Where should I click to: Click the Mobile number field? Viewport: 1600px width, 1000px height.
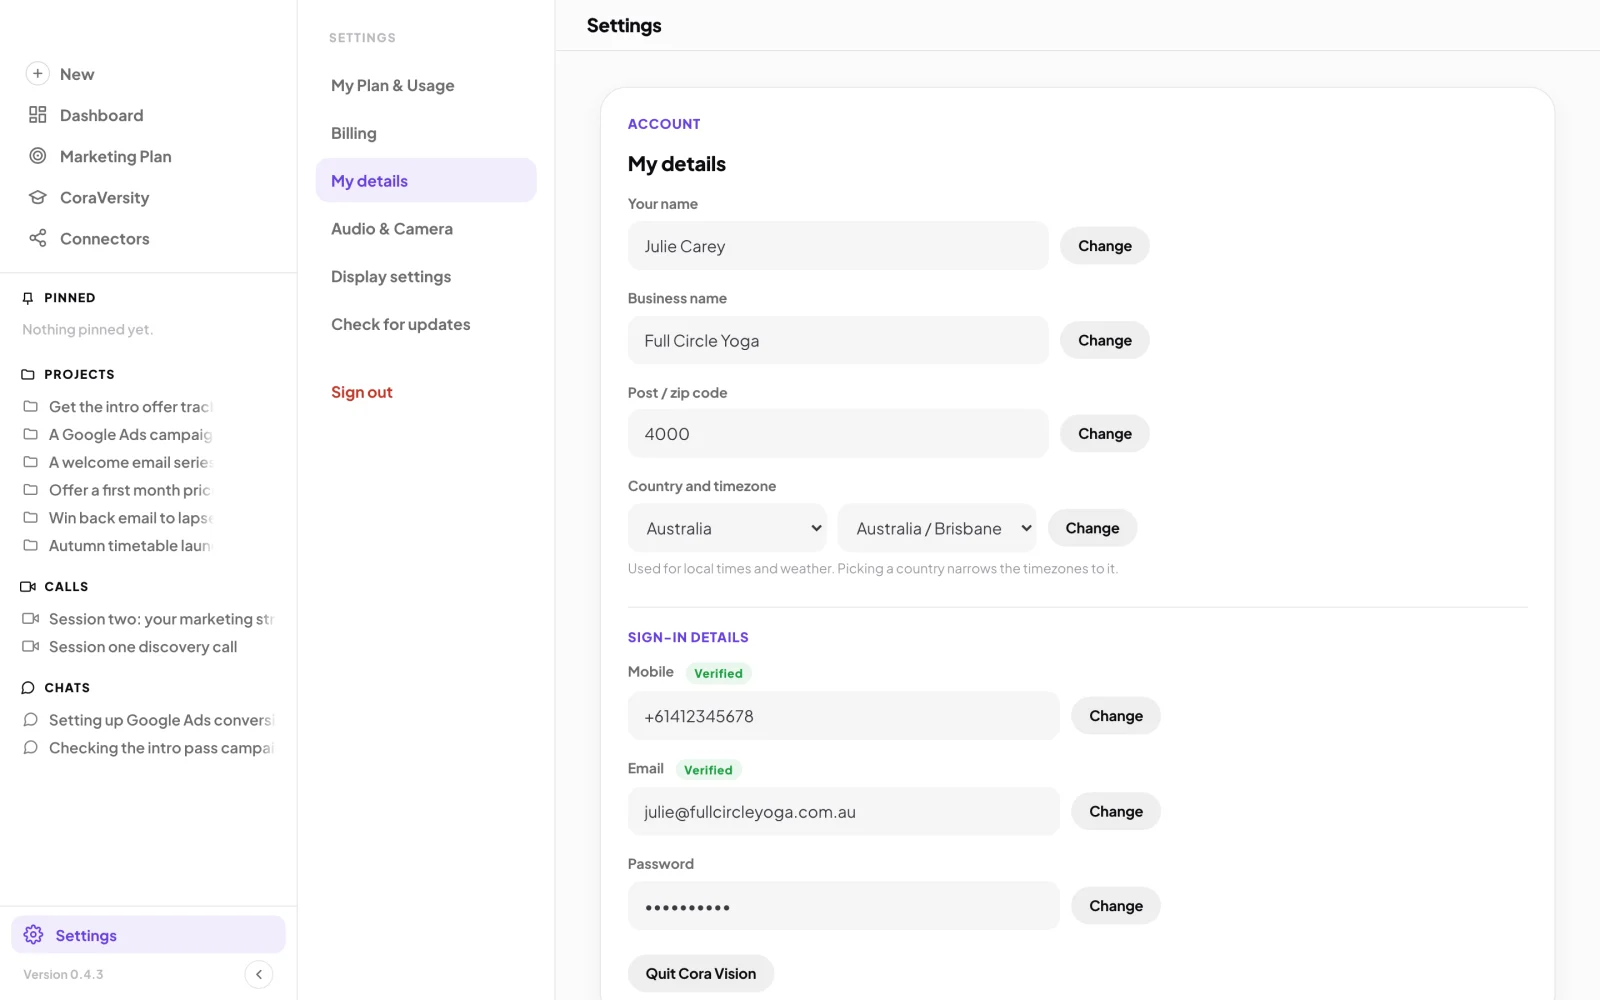point(844,716)
